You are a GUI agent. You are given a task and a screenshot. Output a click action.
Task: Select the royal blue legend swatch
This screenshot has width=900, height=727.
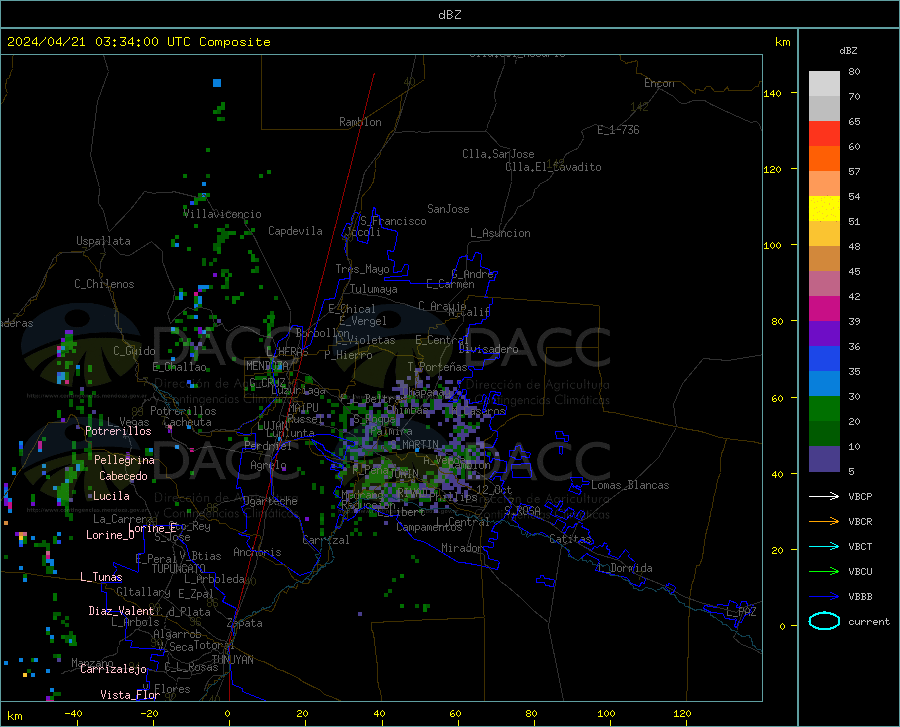click(x=824, y=359)
